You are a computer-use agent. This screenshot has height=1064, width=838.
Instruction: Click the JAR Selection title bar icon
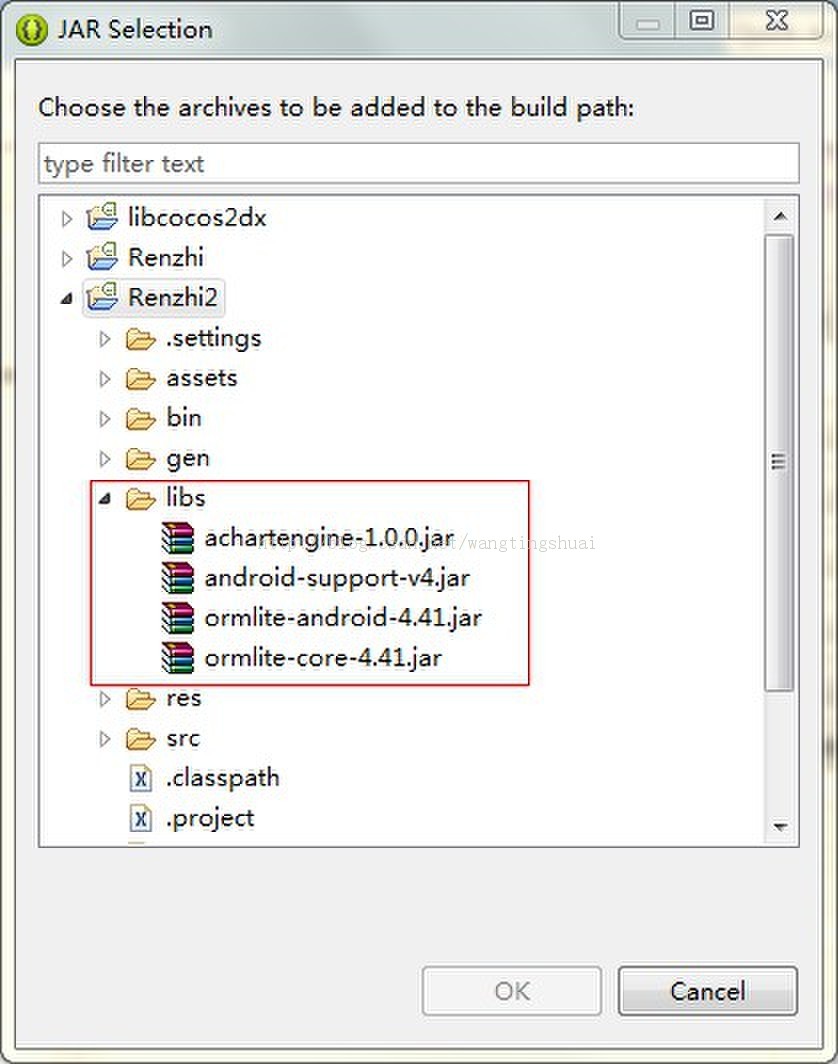tap(31, 30)
